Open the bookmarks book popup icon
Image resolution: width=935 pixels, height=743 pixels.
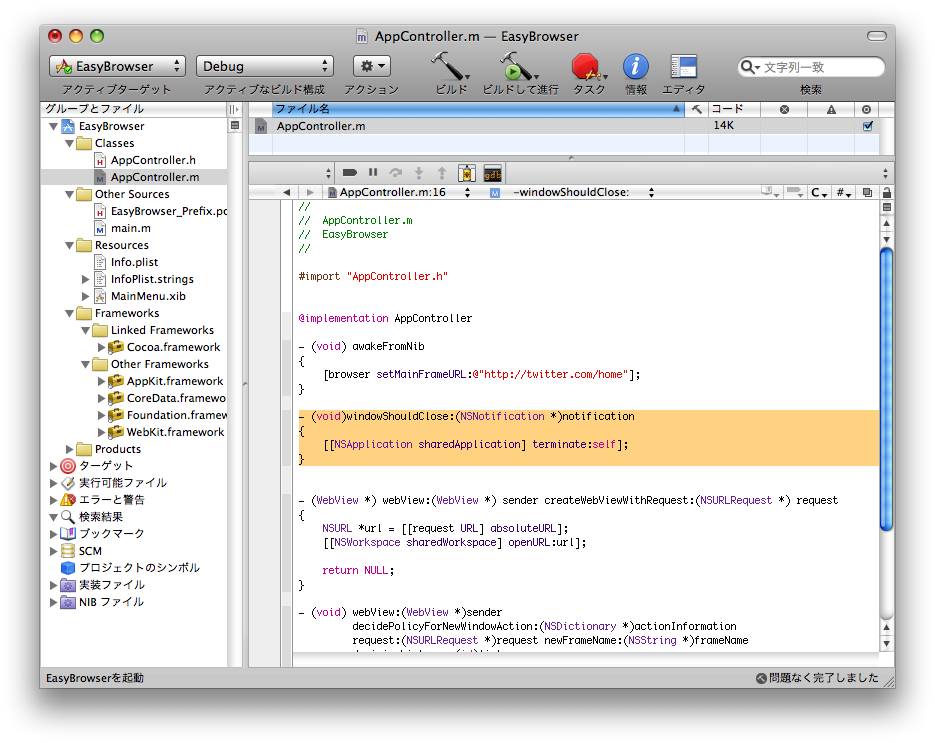tap(770, 192)
